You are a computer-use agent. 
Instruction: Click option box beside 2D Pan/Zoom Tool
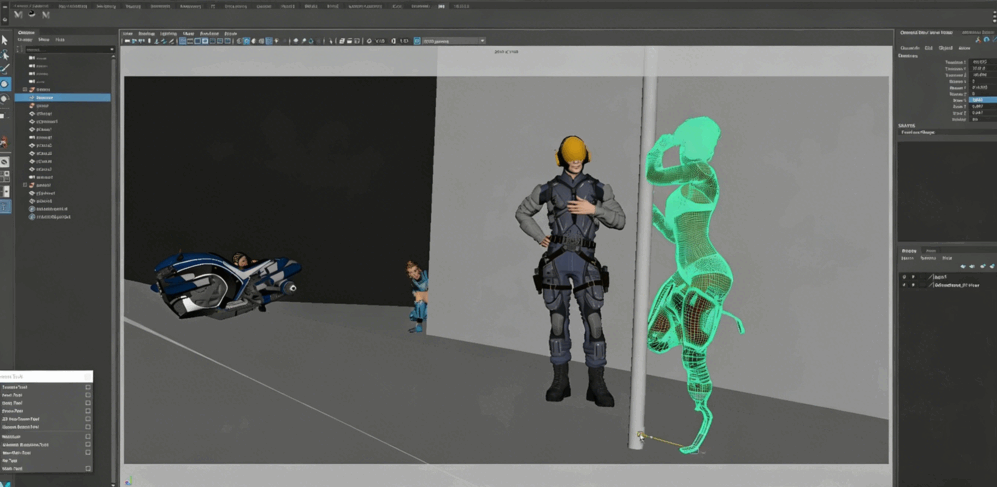[88, 419]
